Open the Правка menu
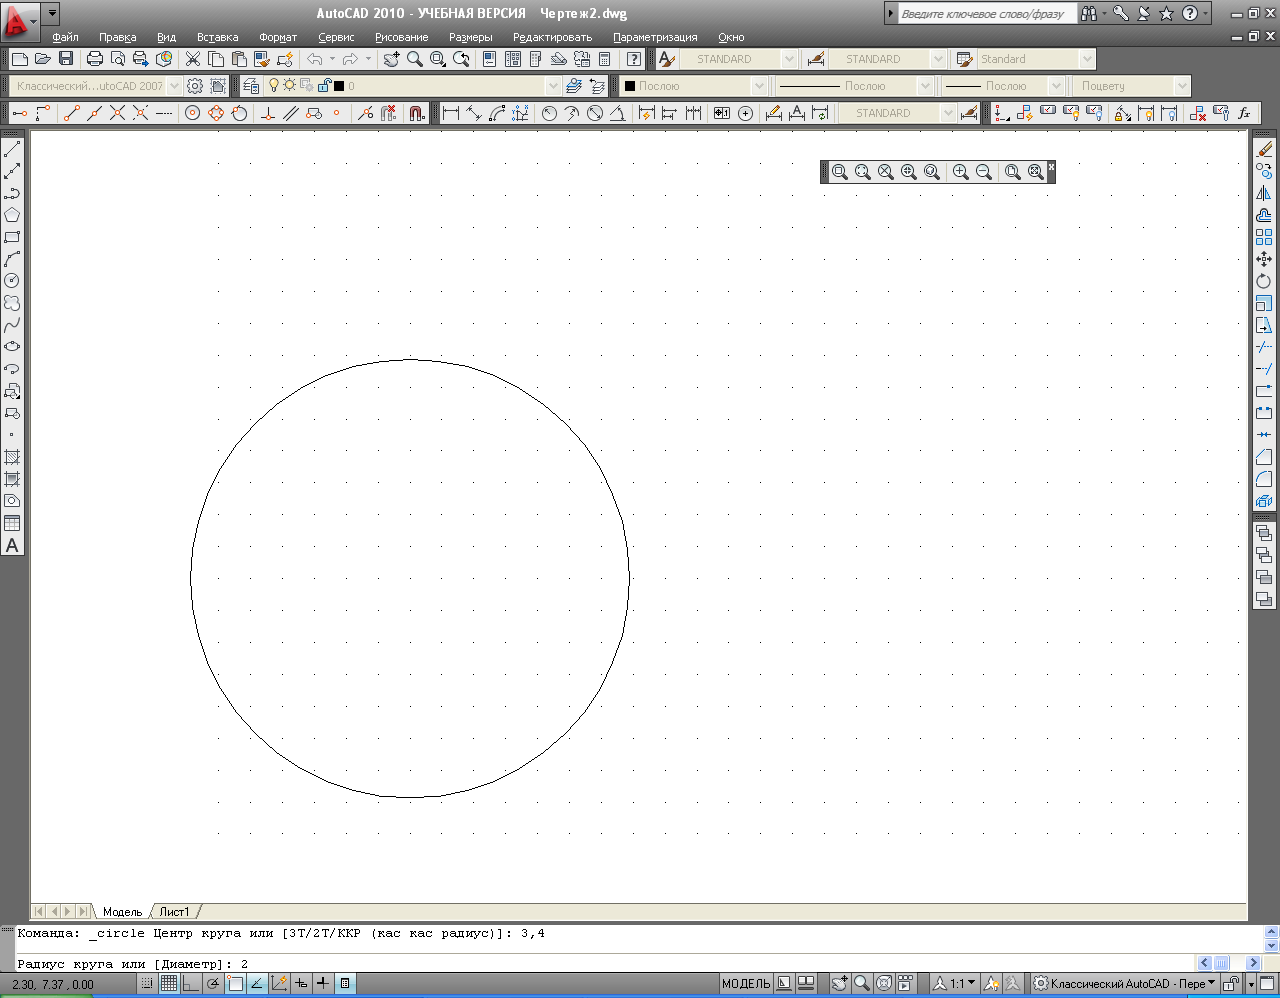 [118, 37]
